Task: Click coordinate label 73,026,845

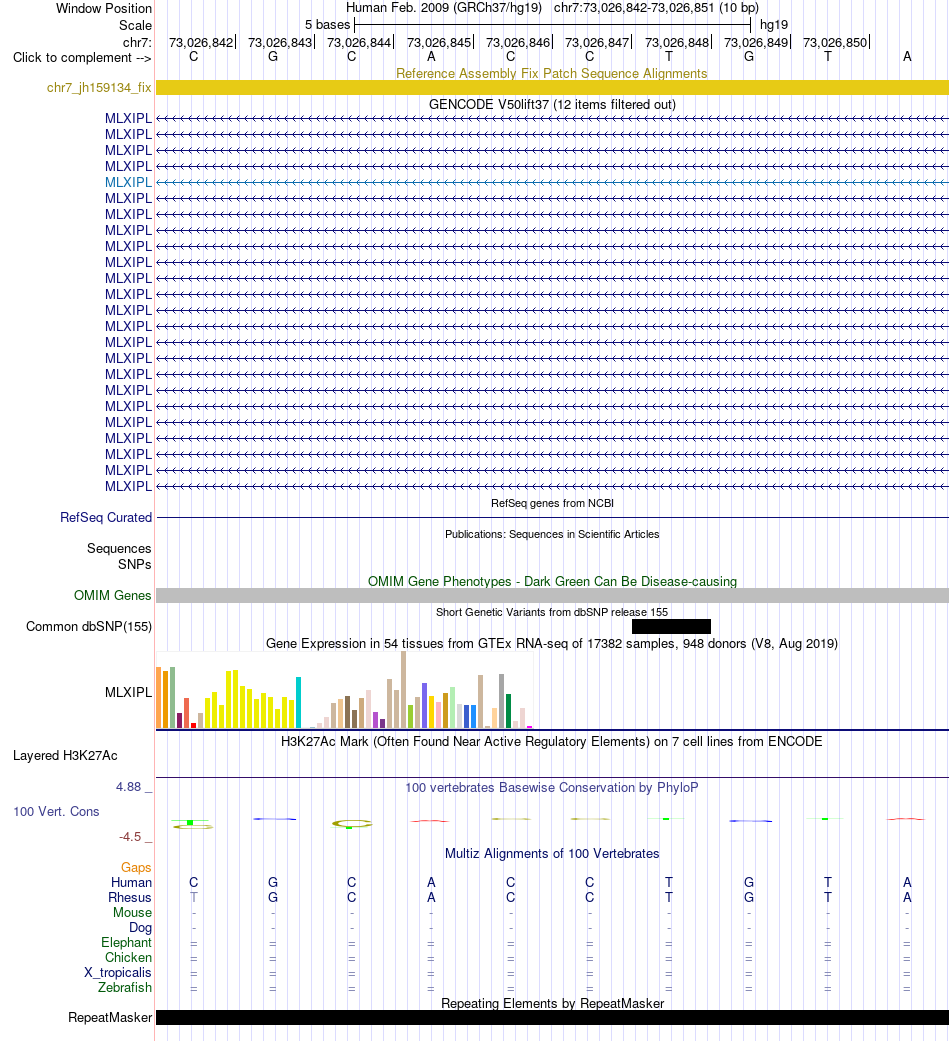Action: coord(439,42)
